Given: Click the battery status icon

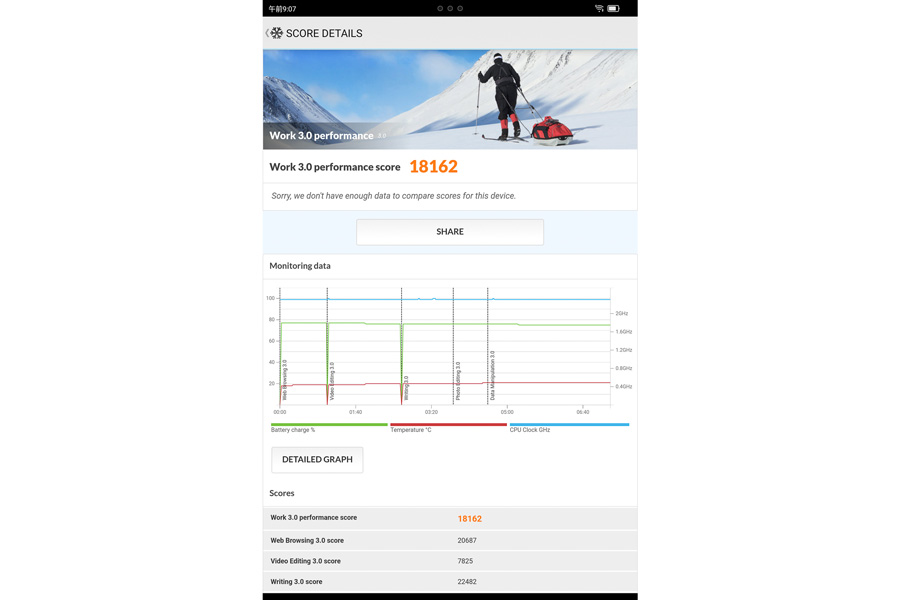Looking at the screenshot, I should pyautogui.click(x=614, y=9).
